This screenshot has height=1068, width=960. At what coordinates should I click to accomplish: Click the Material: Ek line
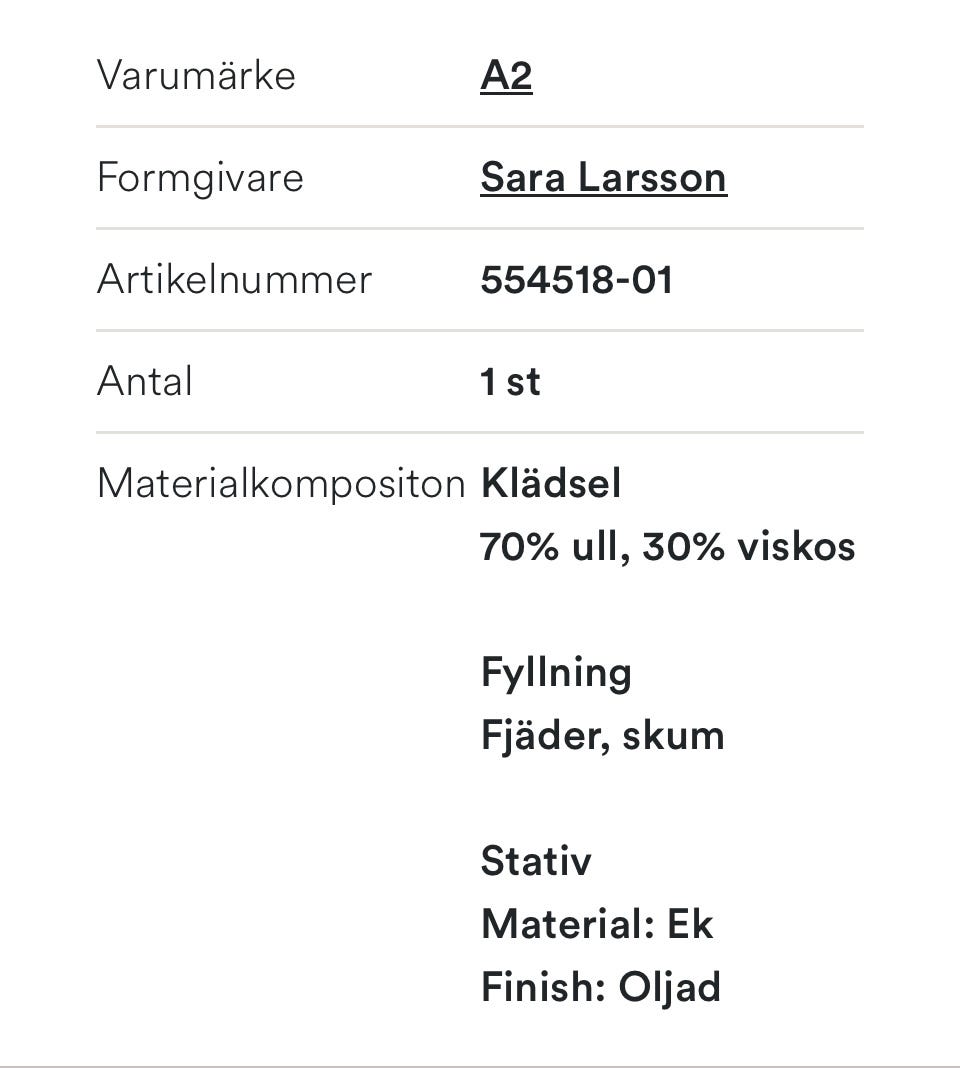[x=597, y=924]
